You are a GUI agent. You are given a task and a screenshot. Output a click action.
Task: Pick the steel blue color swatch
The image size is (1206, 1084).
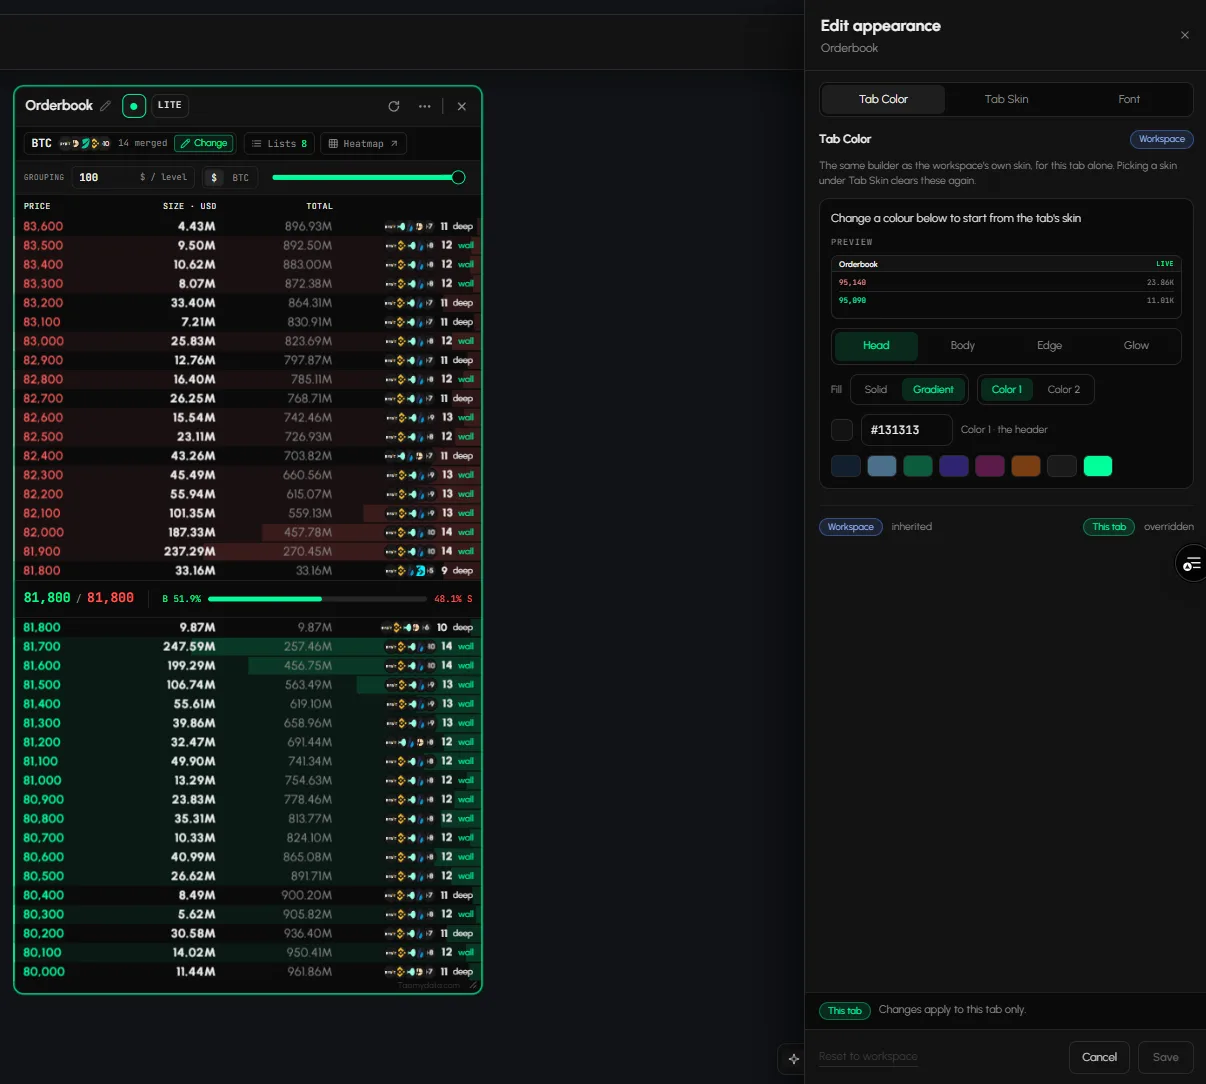click(x=882, y=466)
